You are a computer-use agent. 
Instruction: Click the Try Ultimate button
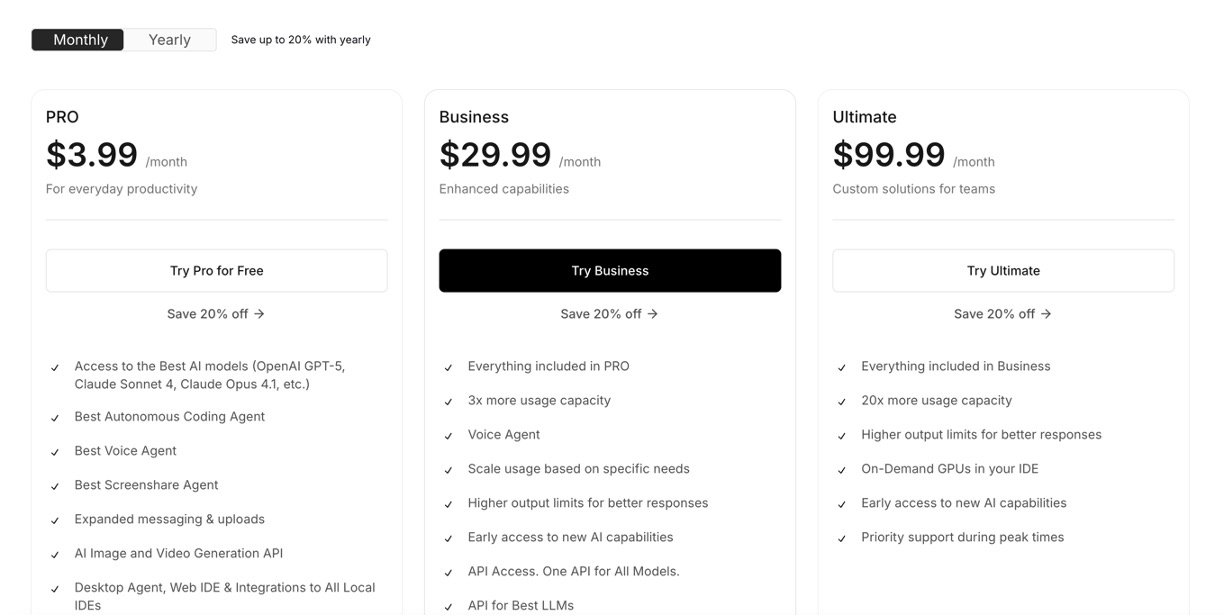click(x=1002, y=271)
